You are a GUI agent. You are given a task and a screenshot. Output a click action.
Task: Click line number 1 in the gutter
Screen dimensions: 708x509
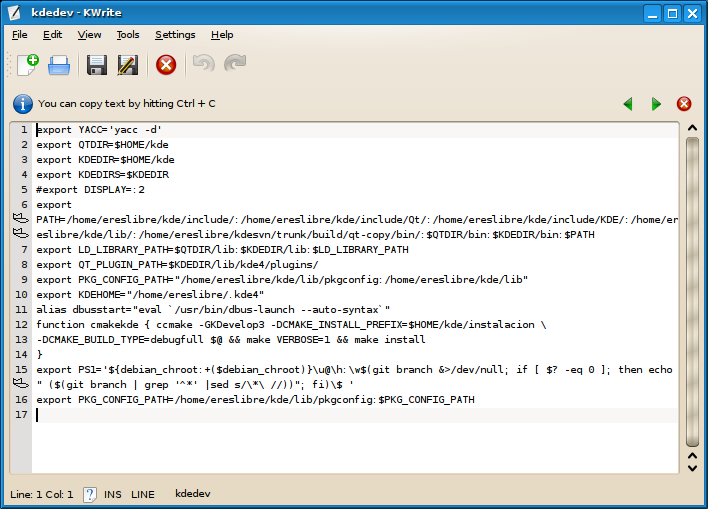pyautogui.click(x=24, y=130)
